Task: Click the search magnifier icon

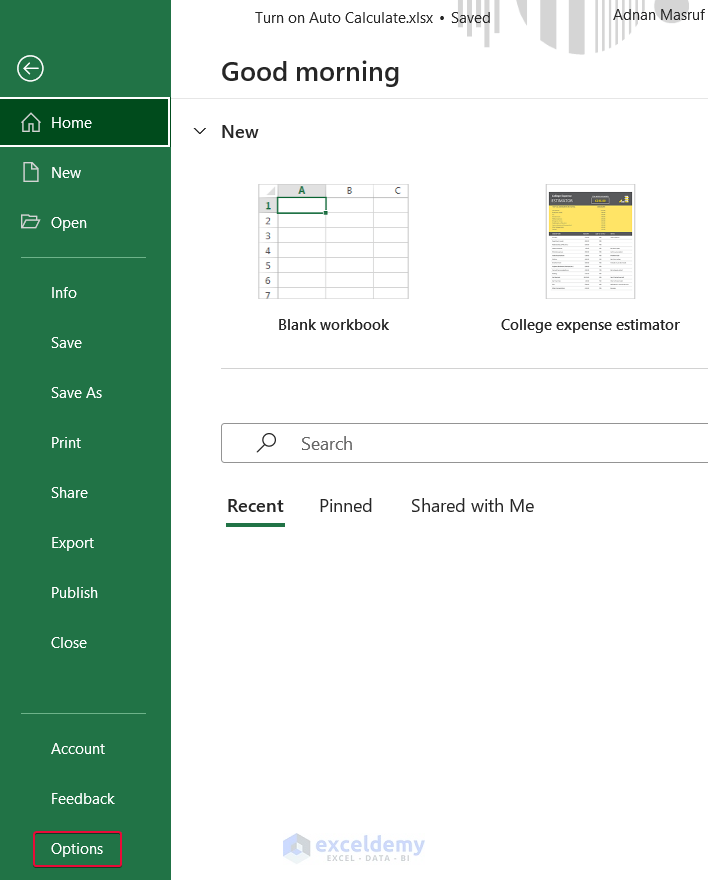Action: point(267,443)
